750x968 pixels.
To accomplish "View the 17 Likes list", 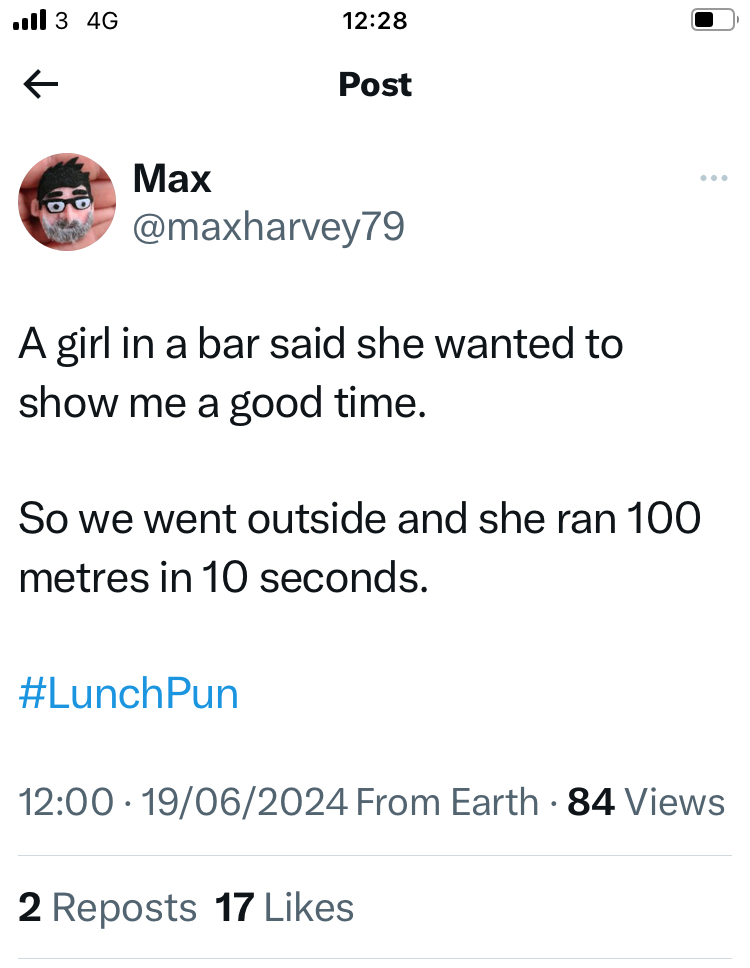I will [285, 907].
